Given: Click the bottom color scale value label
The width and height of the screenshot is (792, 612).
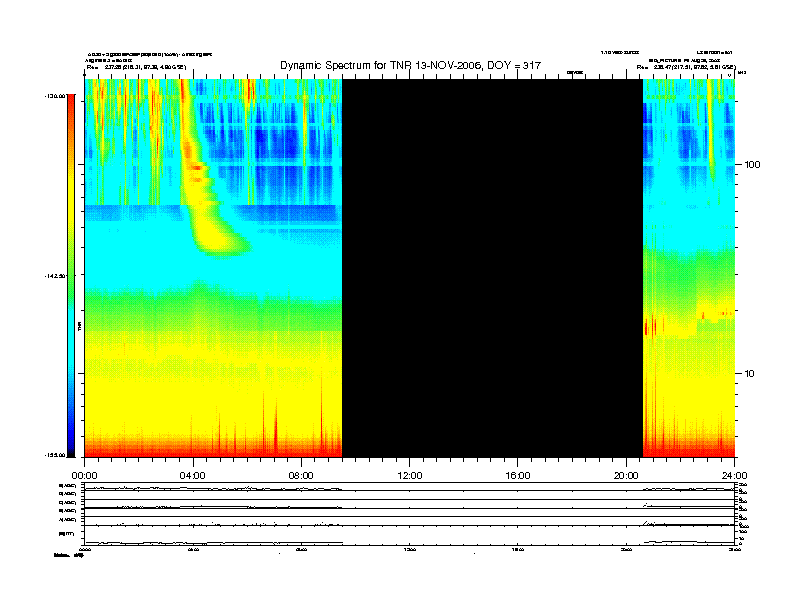Looking at the screenshot, I should coord(55,455).
